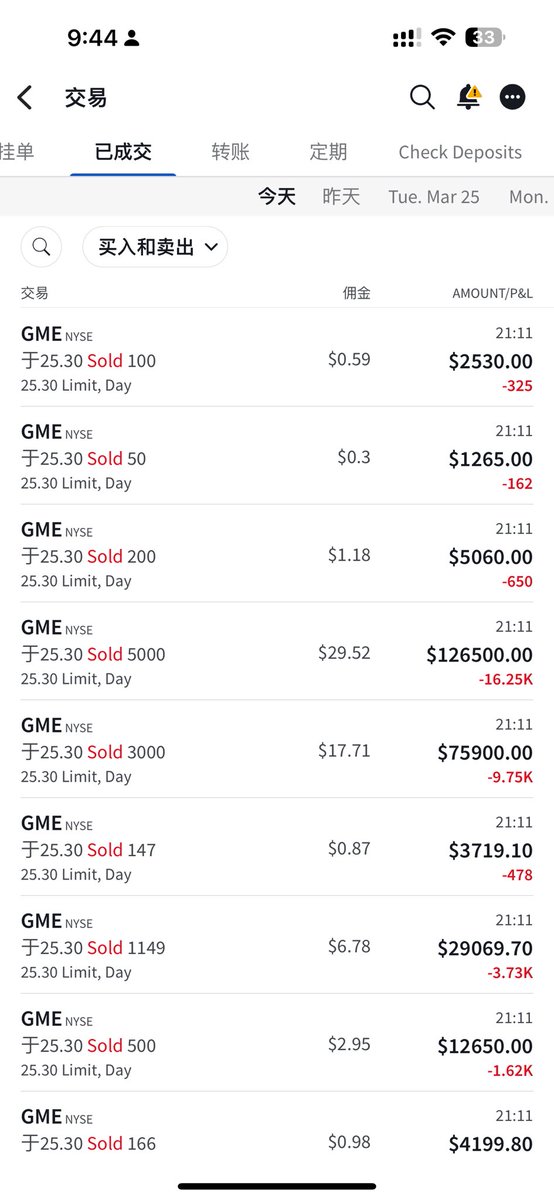Open the three-dot more options menu

[x=513, y=97]
